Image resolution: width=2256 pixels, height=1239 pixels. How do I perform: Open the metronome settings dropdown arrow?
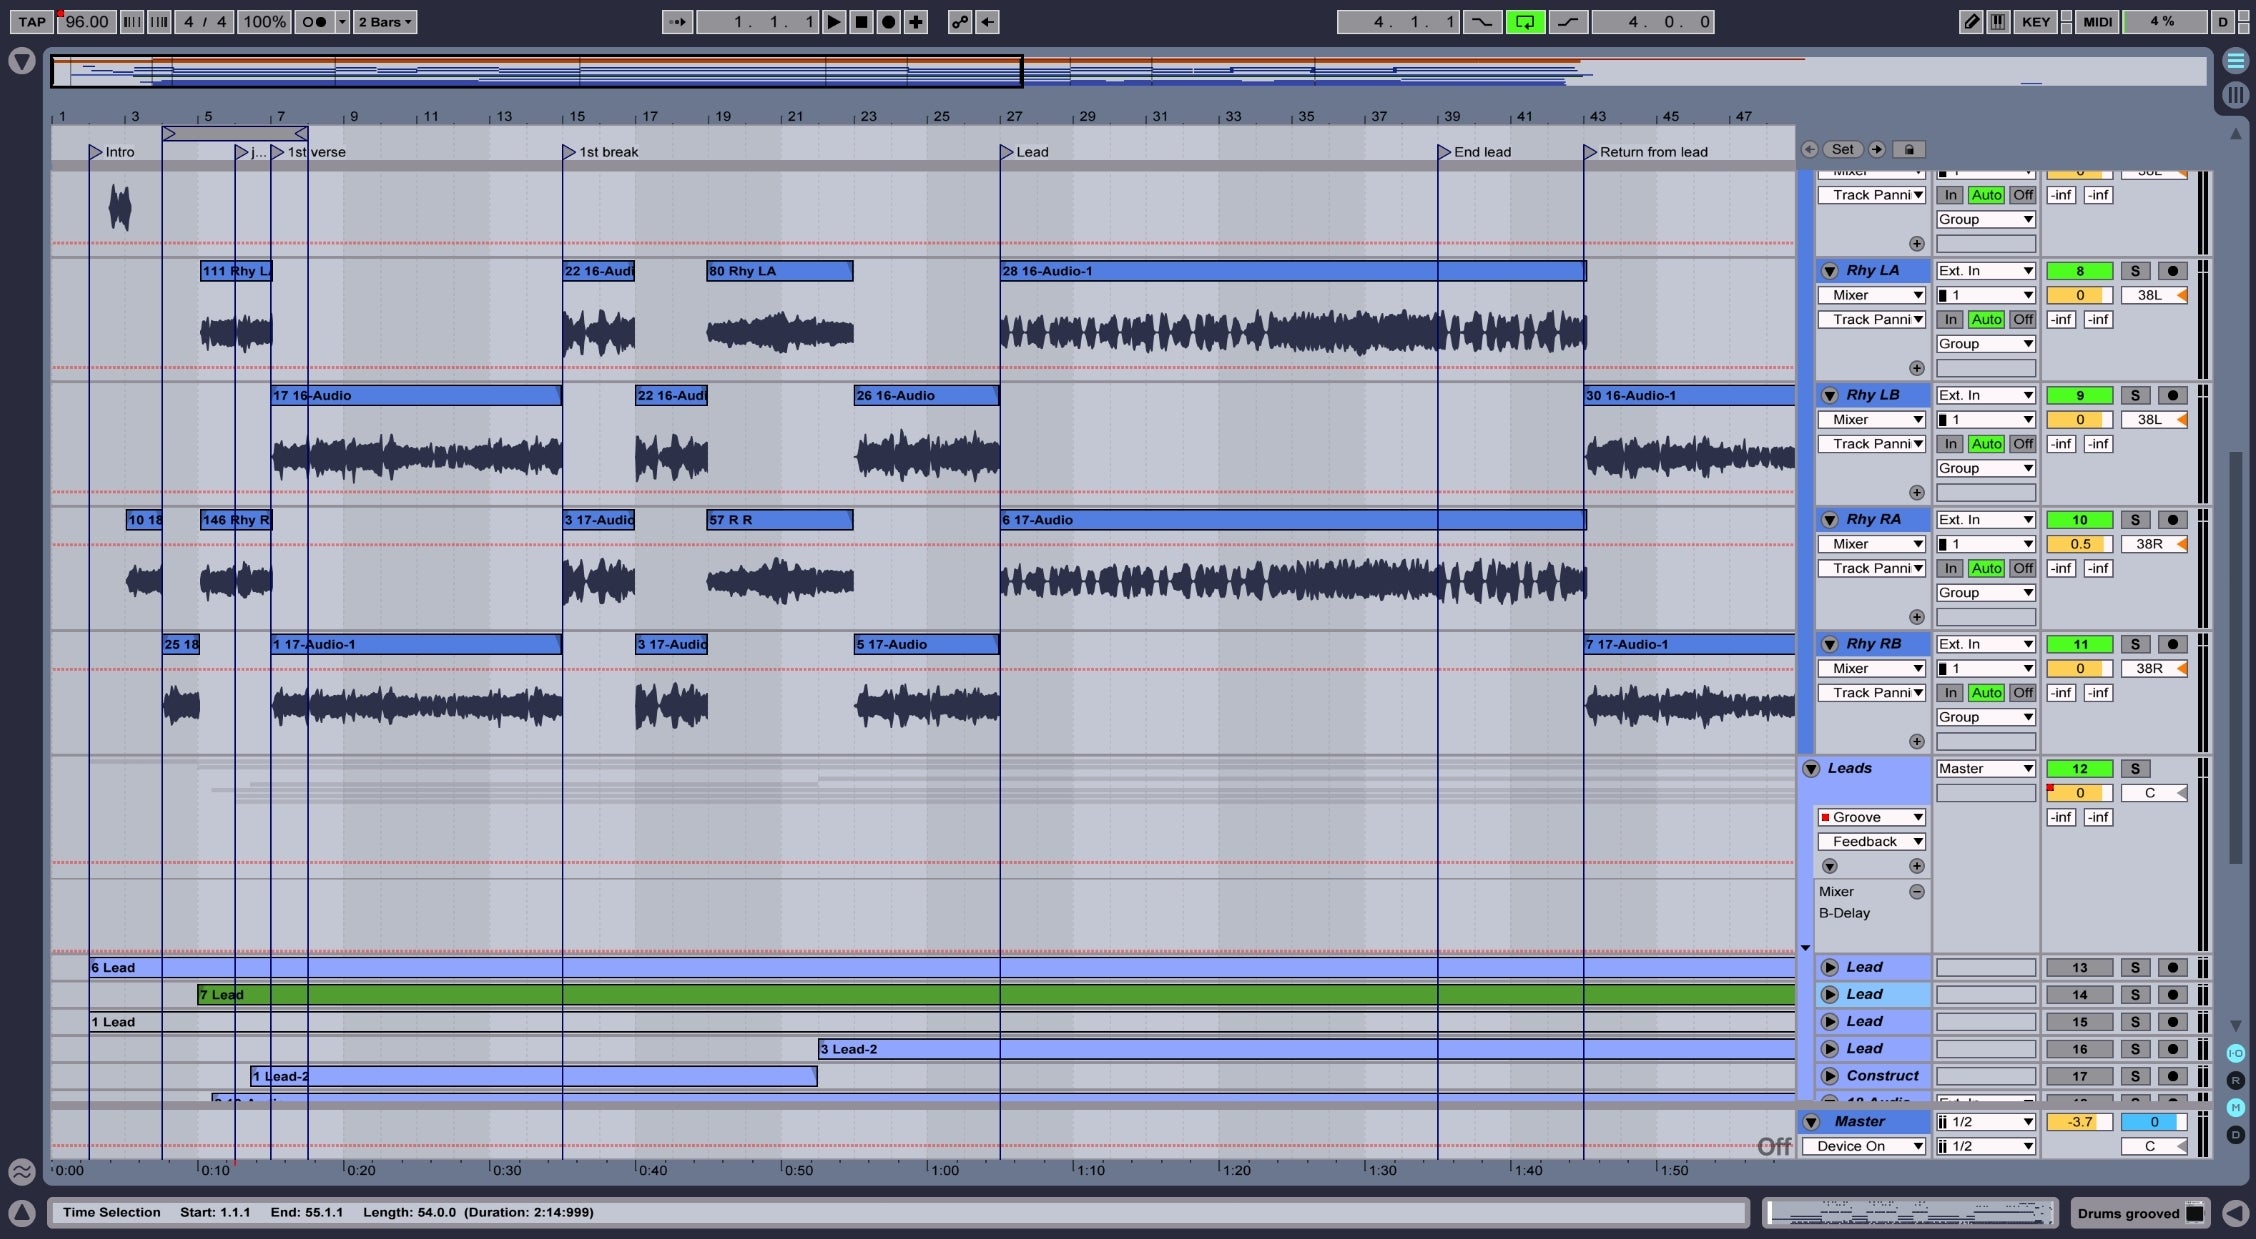tap(342, 22)
